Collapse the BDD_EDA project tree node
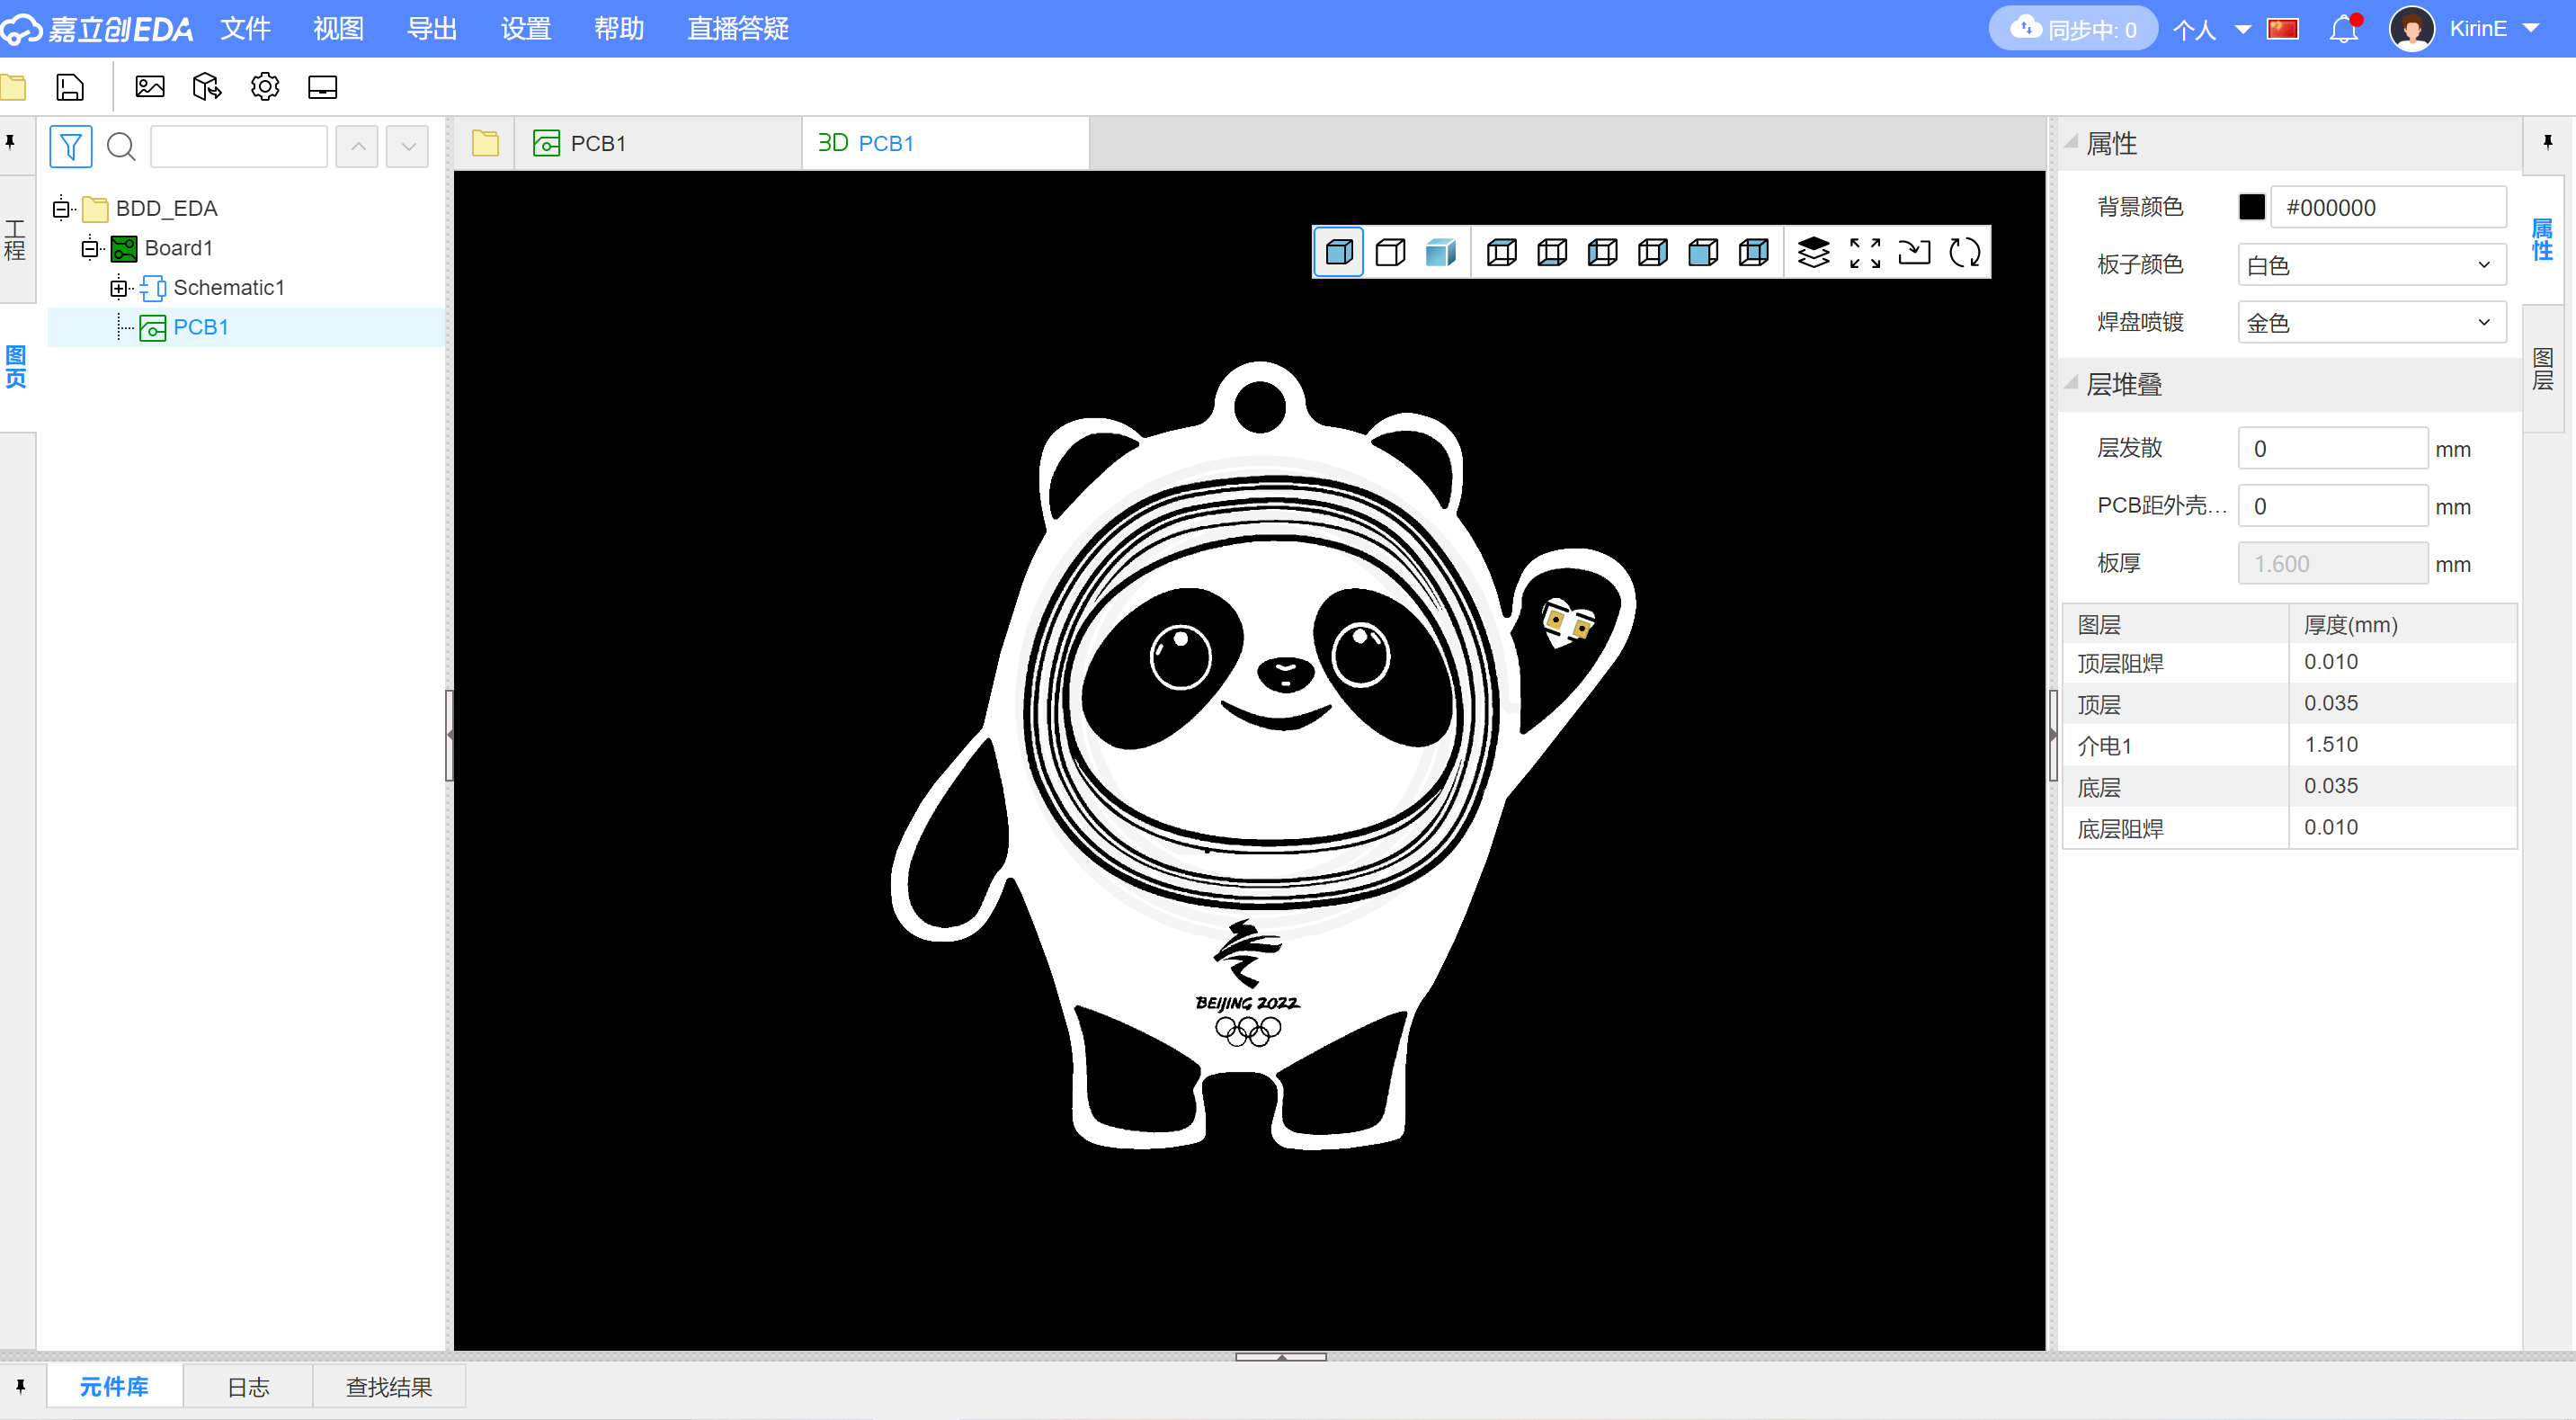Viewport: 2576px width, 1420px height. (x=61, y=208)
